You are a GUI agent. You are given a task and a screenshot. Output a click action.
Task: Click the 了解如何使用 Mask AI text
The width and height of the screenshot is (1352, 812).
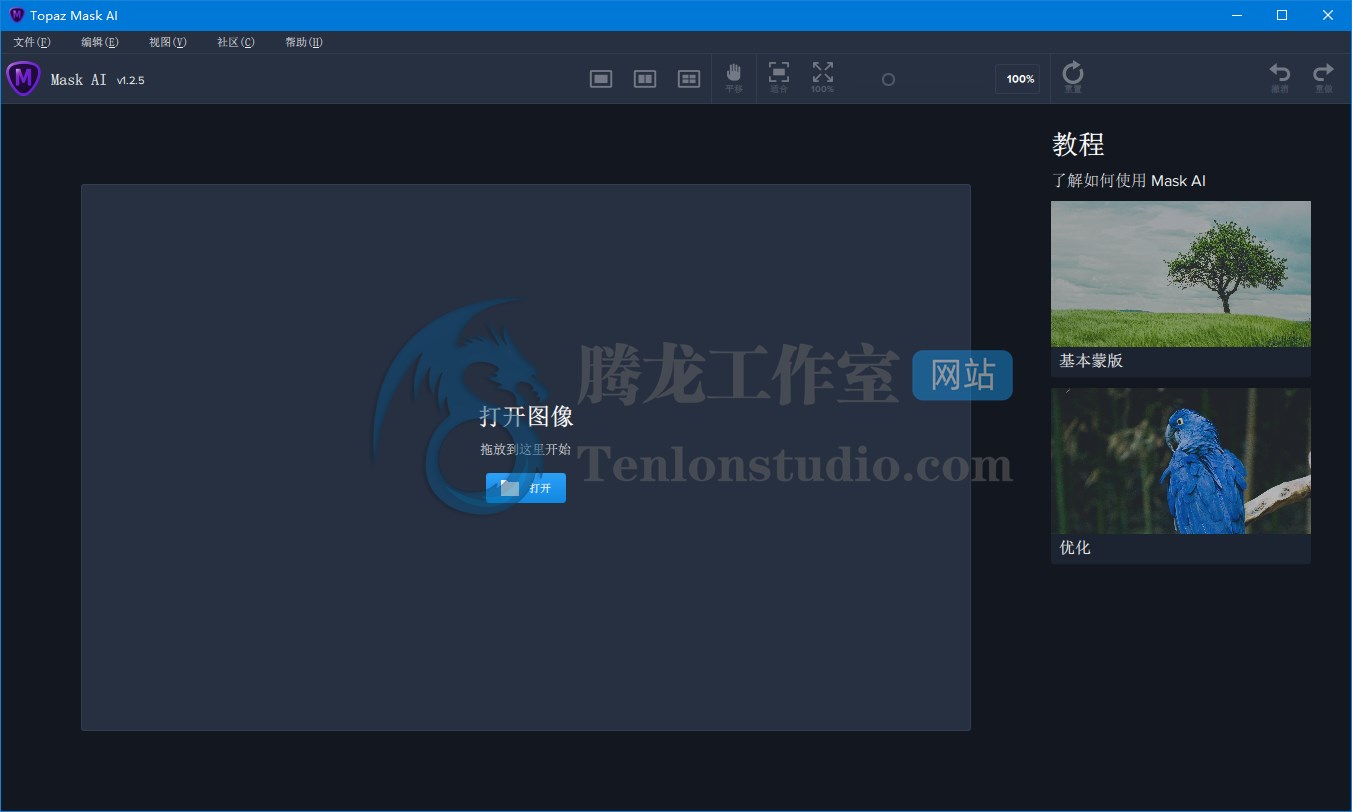tap(1129, 181)
